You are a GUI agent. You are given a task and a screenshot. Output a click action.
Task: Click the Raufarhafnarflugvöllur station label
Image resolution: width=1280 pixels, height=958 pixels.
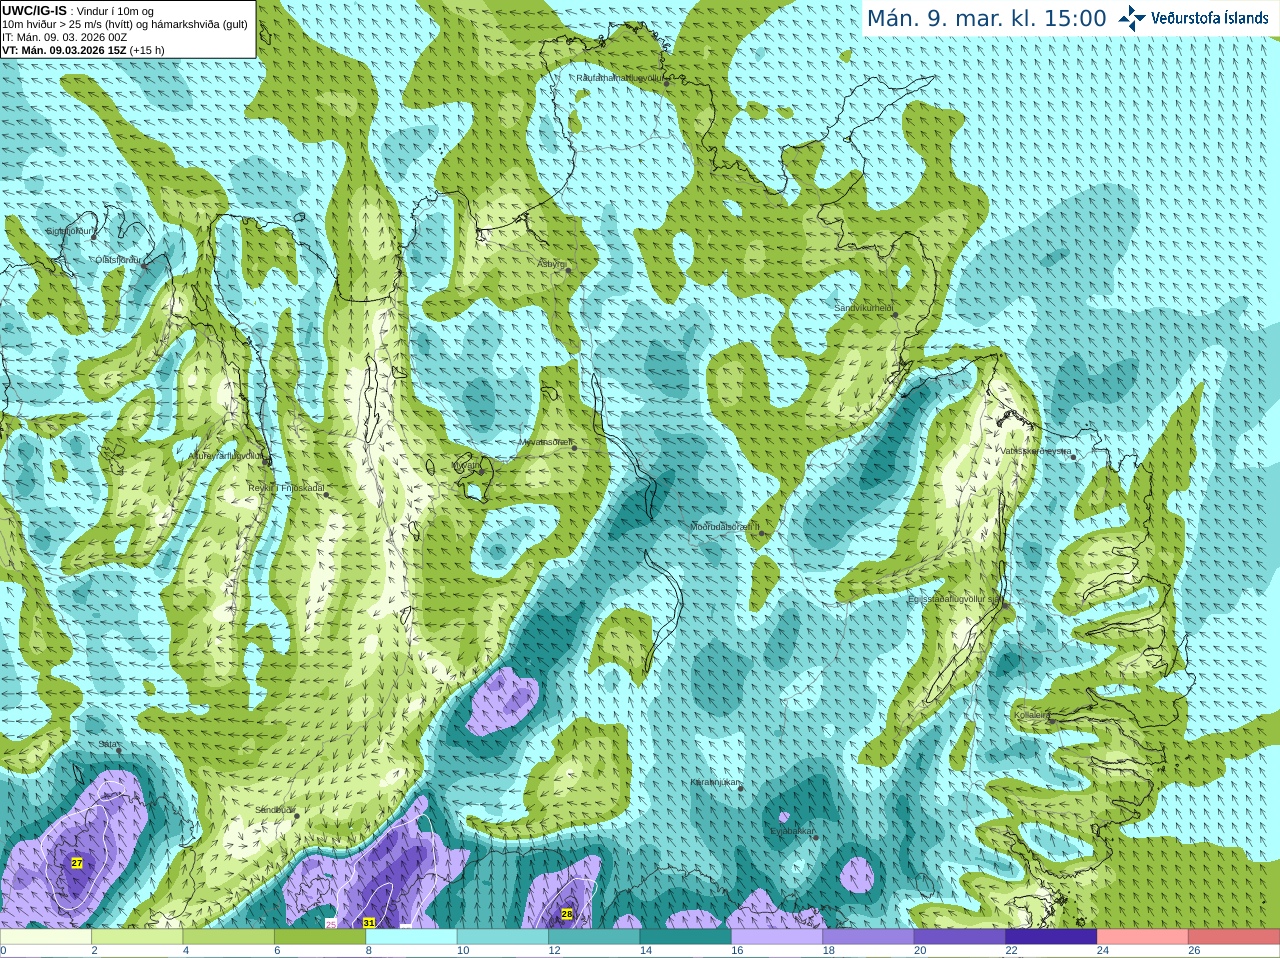click(619, 77)
